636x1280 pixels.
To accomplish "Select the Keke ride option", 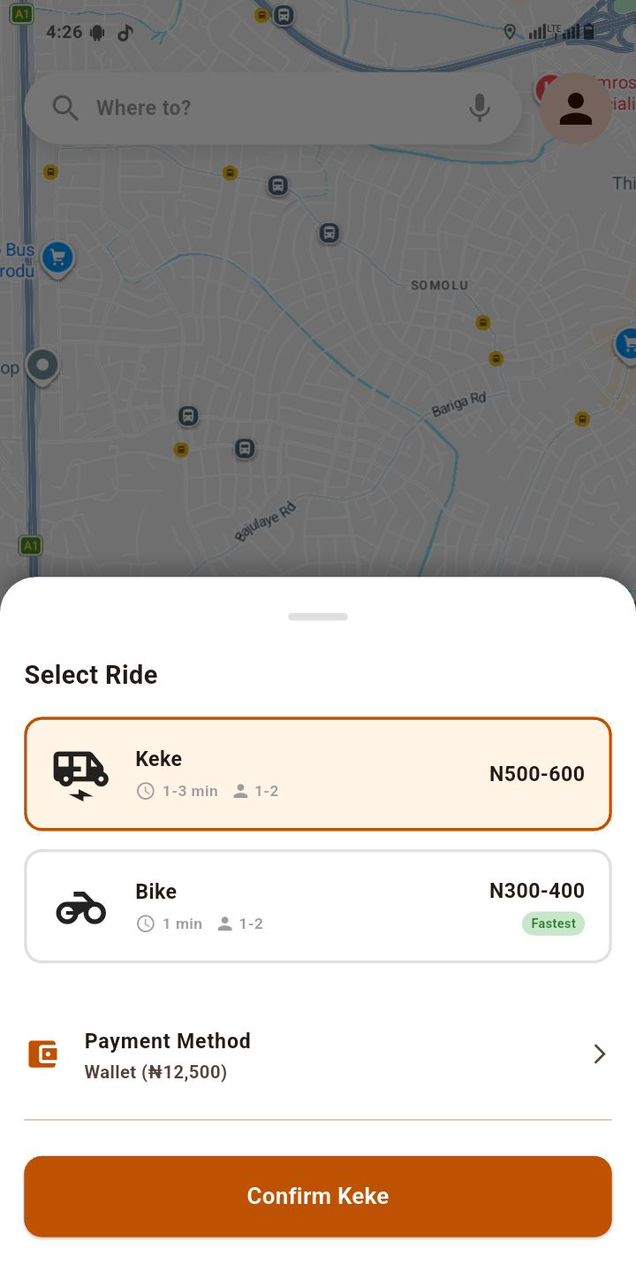I will point(317,773).
